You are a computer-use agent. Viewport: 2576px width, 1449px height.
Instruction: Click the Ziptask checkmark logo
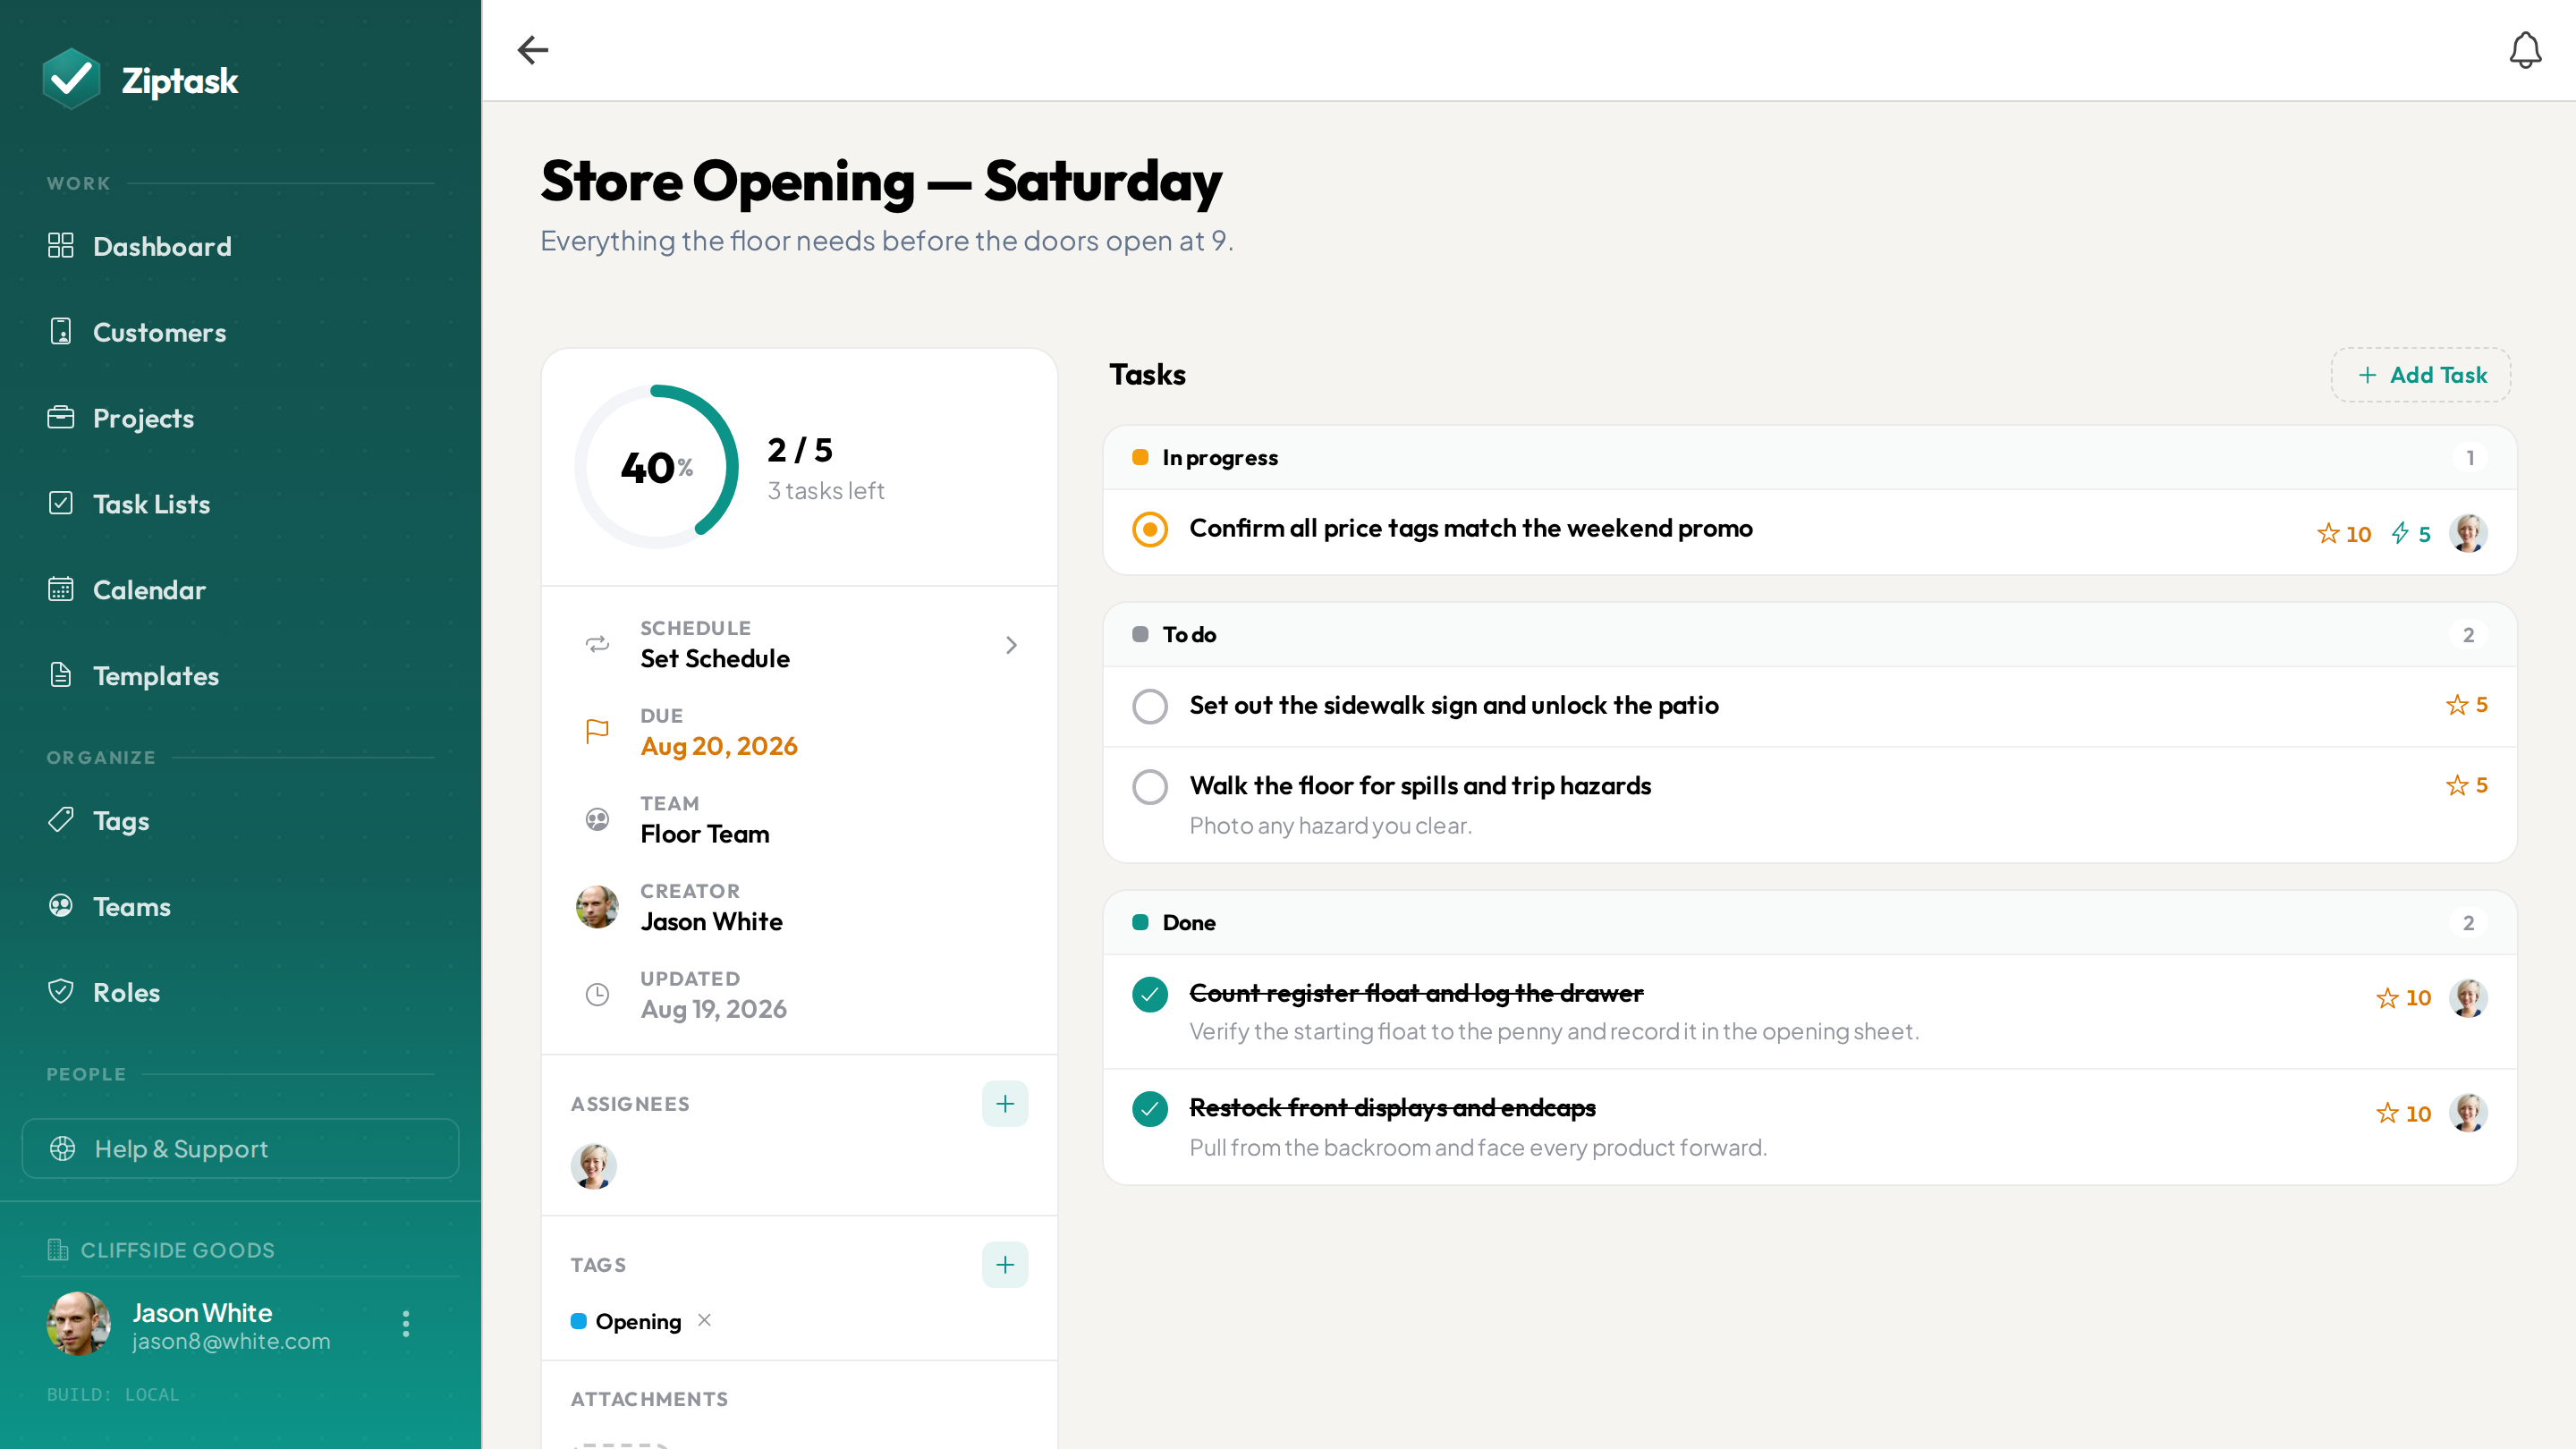(x=71, y=79)
